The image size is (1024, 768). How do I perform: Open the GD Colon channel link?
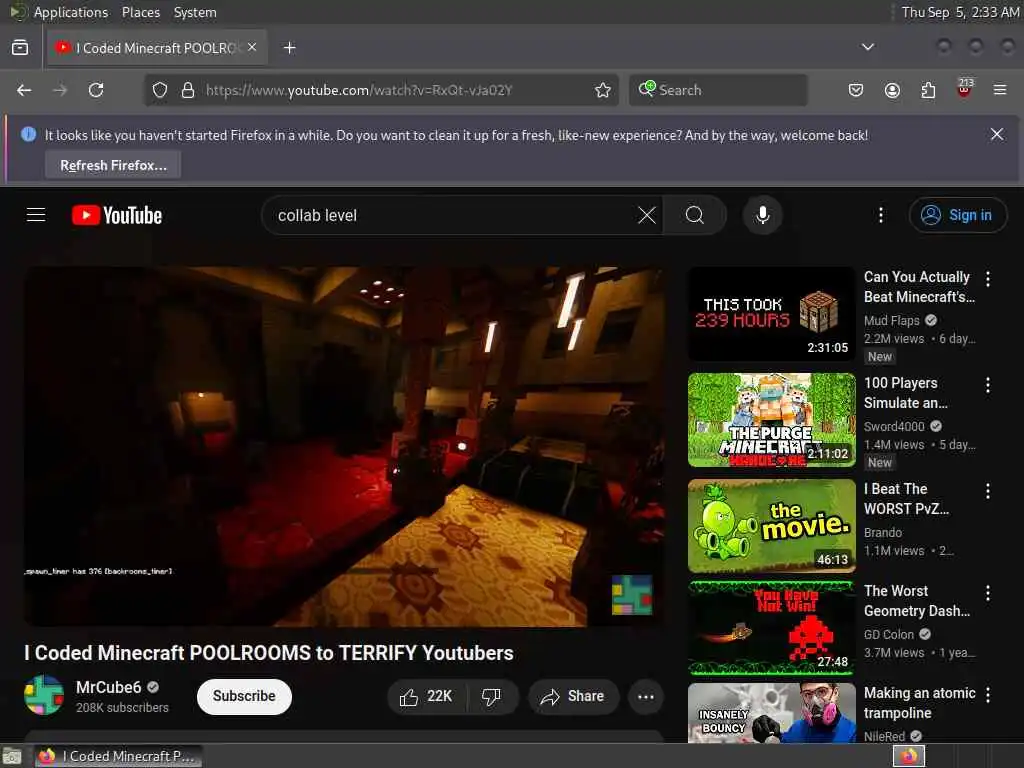[x=889, y=634]
